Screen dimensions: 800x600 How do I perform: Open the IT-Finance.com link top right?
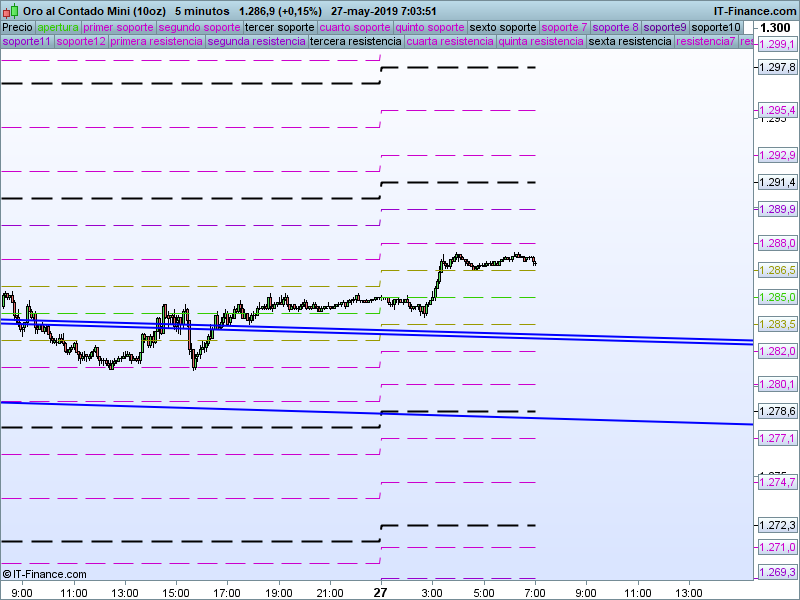(754, 11)
